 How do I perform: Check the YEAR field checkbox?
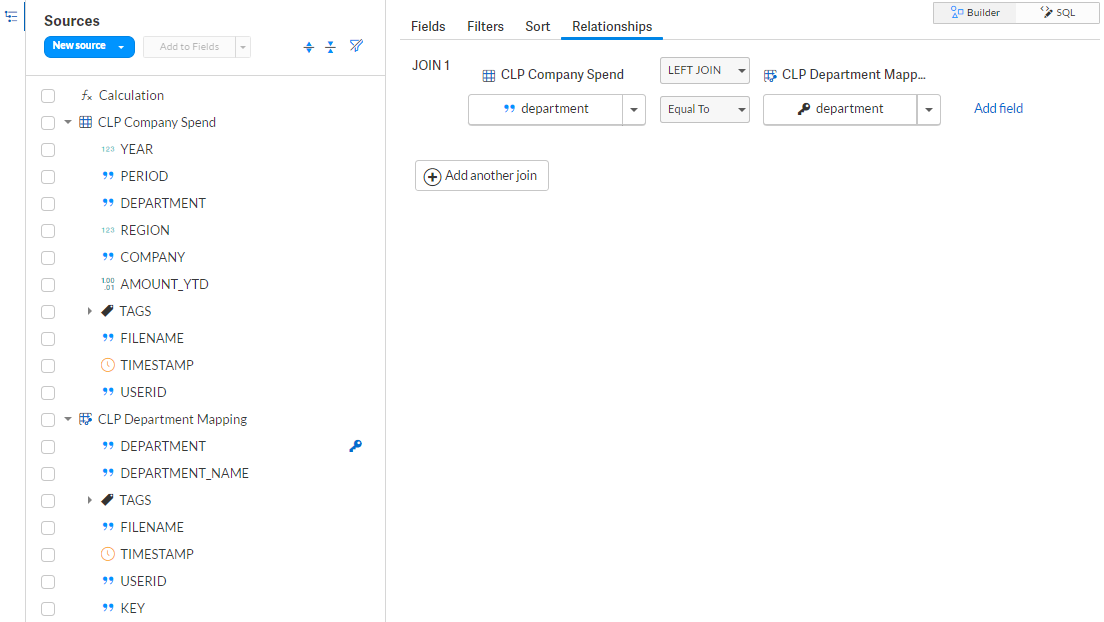48,150
